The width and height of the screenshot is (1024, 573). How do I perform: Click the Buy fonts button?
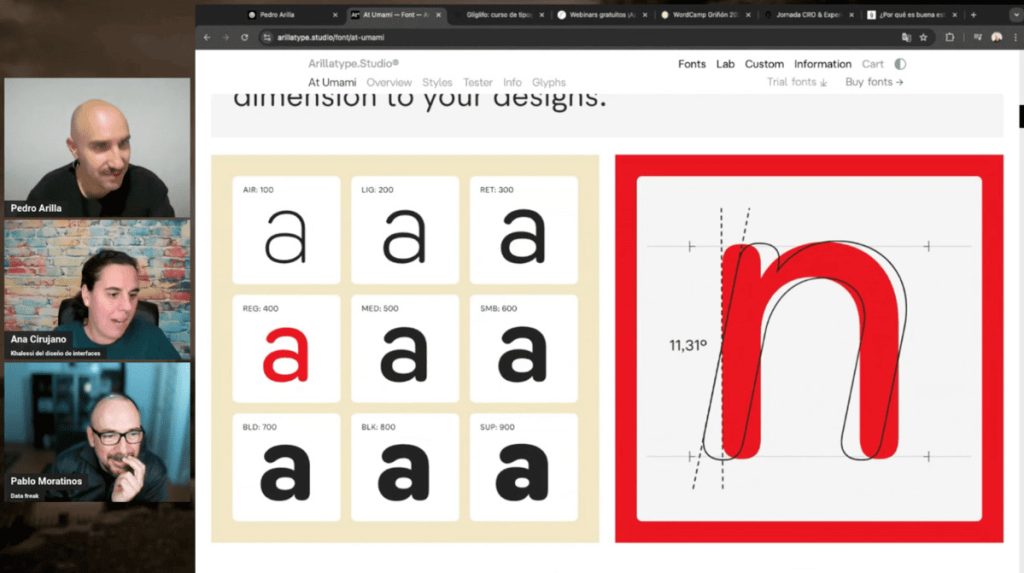click(874, 82)
